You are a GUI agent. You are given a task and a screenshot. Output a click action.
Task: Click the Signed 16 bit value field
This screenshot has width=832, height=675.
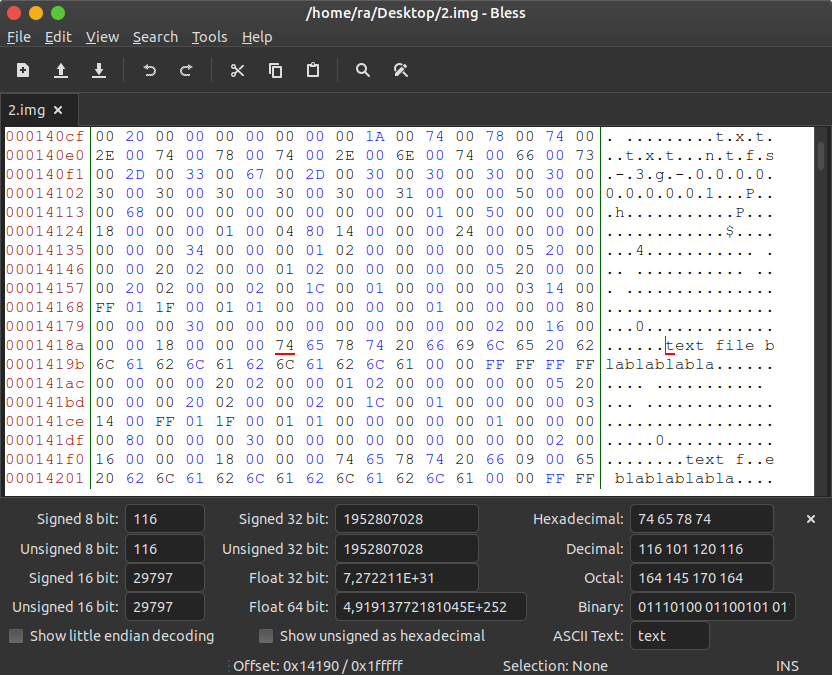(164, 577)
